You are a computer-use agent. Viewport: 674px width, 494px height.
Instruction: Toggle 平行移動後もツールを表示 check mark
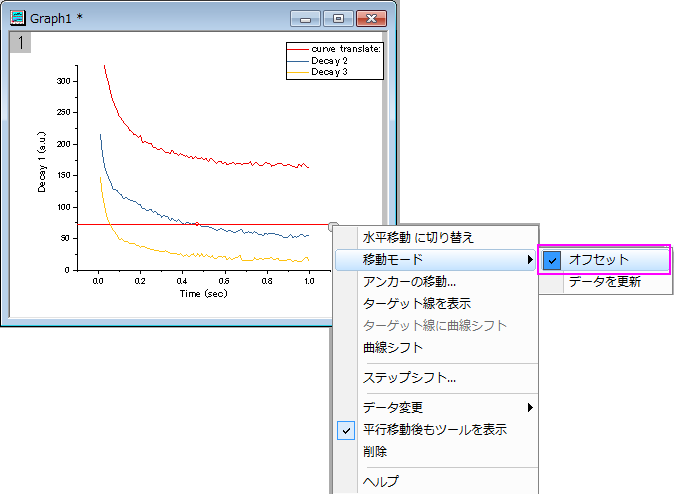coord(346,430)
